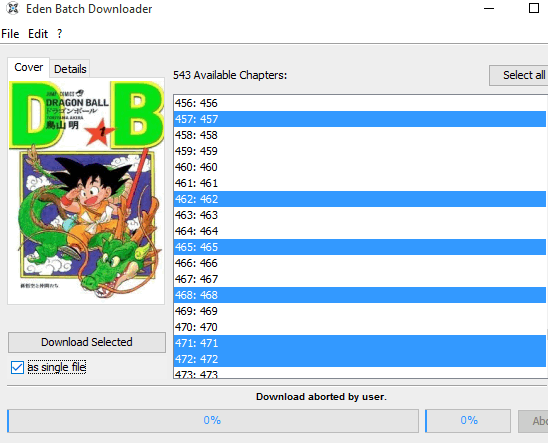This screenshot has height=443, width=548.
Task: Click the smaller chapter progress bar
Action: tap(468, 421)
